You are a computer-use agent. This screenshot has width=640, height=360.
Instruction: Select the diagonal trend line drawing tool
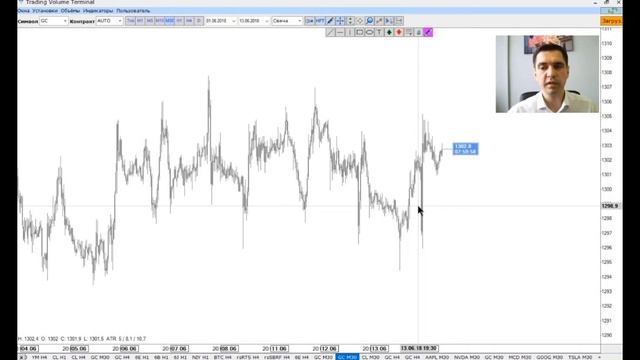click(330, 32)
